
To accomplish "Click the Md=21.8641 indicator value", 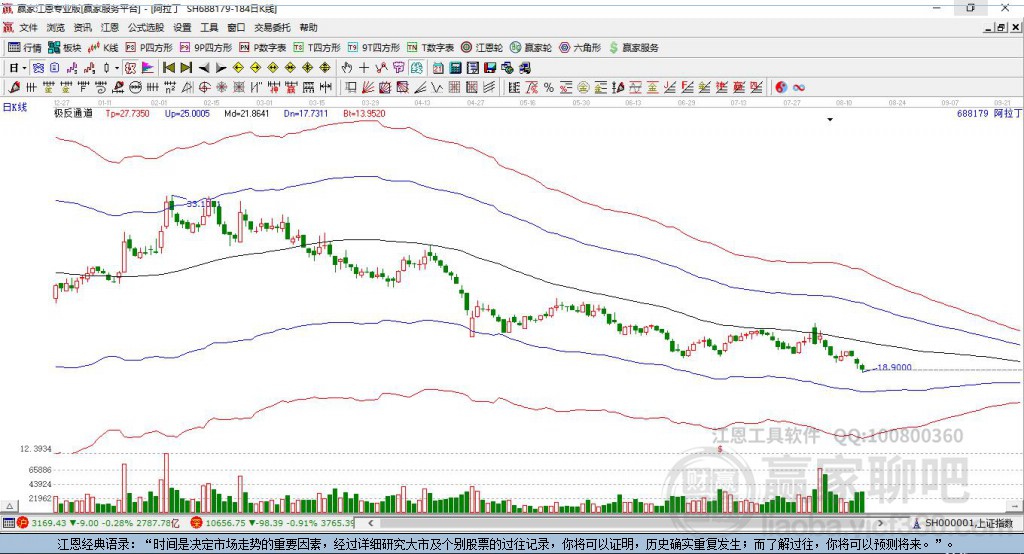I will (x=246, y=113).
